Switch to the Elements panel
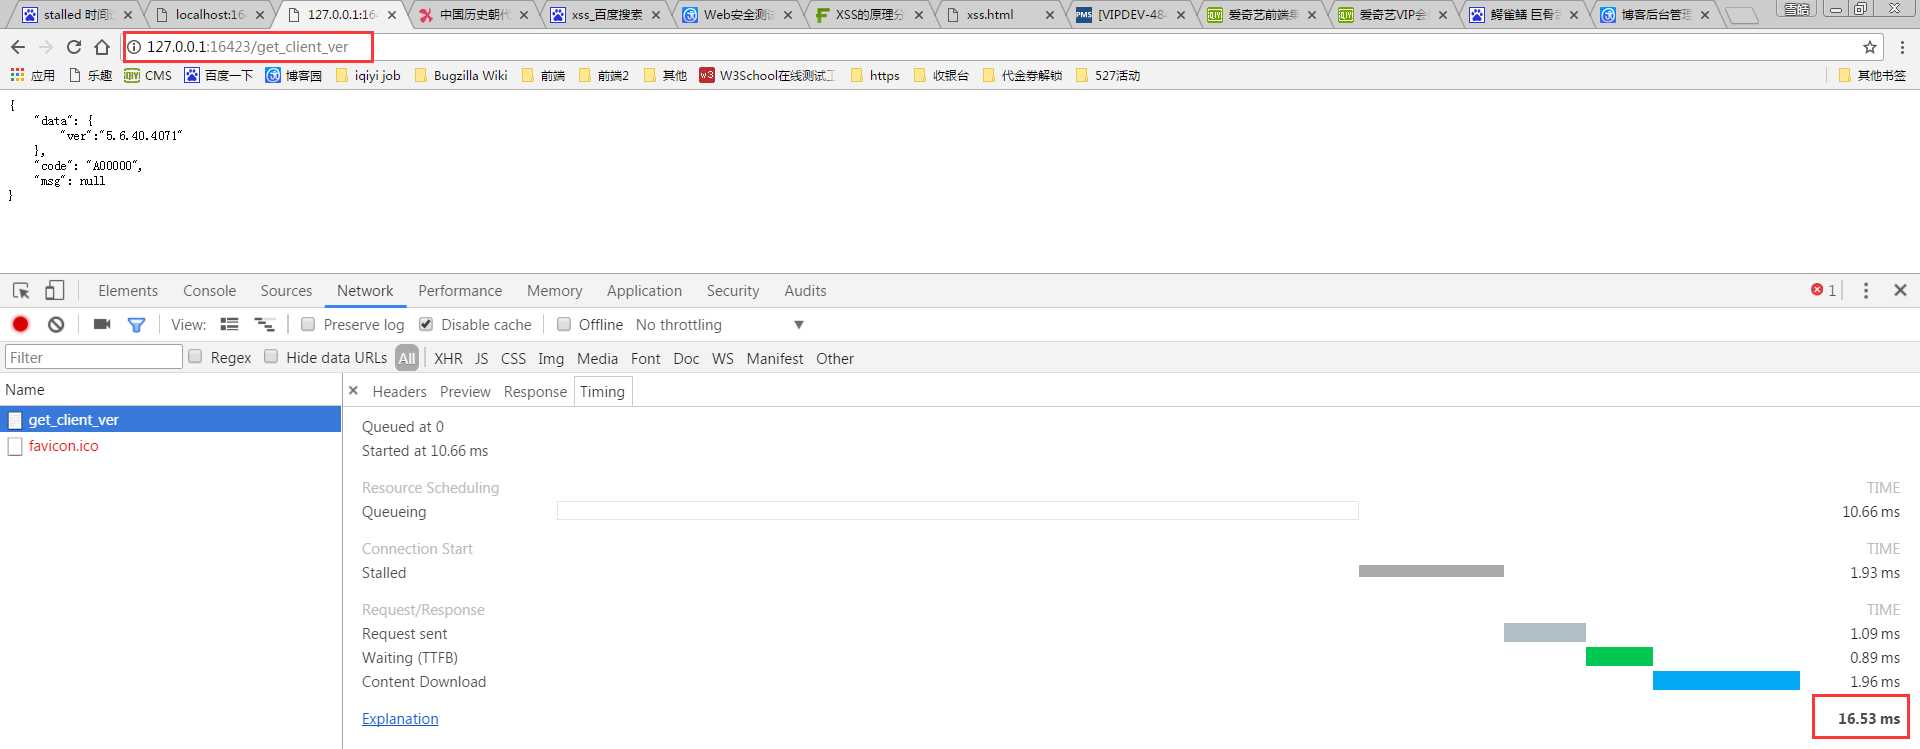The width and height of the screenshot is (1920, 749). (128, 291)
